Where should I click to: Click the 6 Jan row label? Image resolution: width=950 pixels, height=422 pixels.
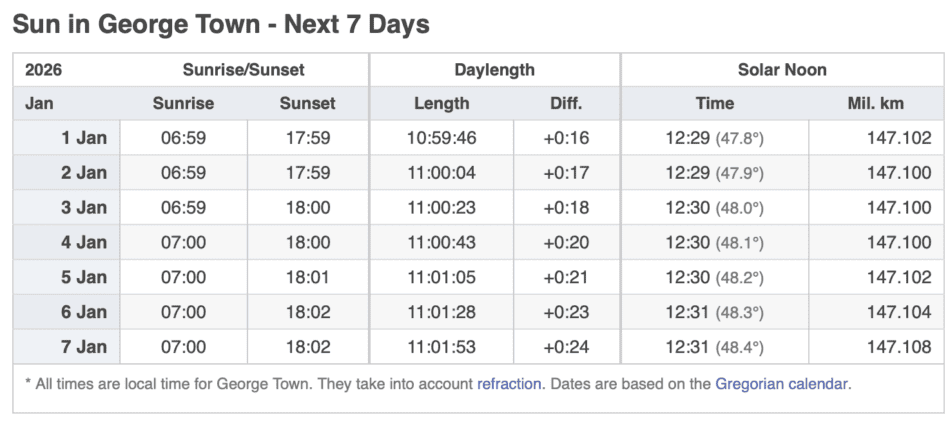tap(83, 312)
